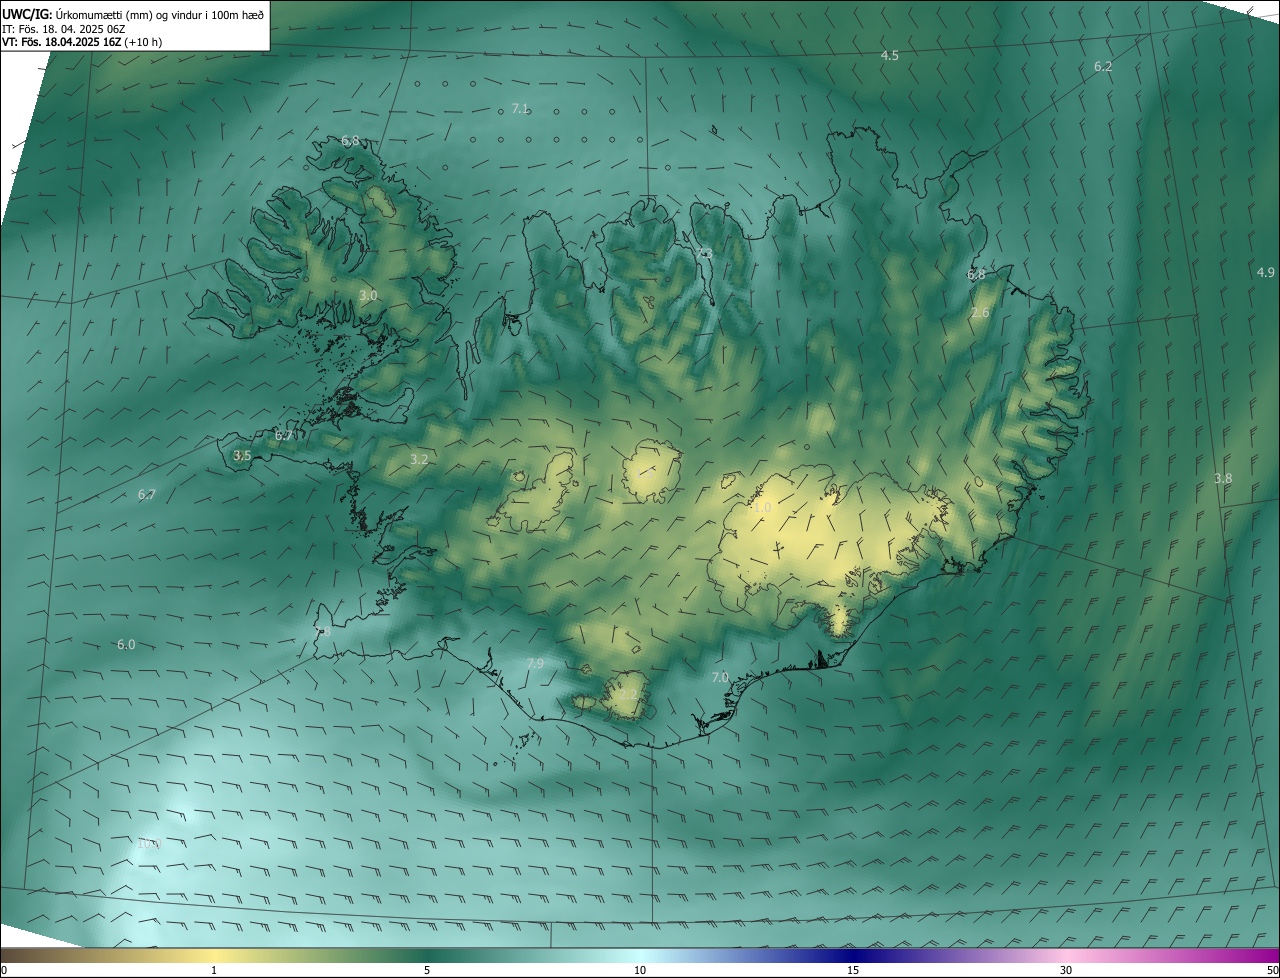The width and height of the screenshot is (1280, 978).
Task: Click the 7.9 value label on the south coast
Action: (535, 664)
